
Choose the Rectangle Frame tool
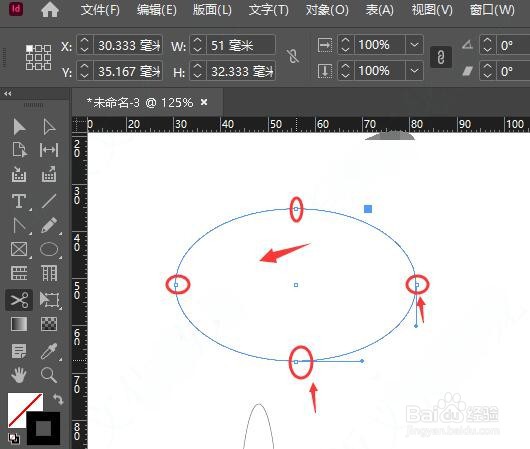[19, 249]
